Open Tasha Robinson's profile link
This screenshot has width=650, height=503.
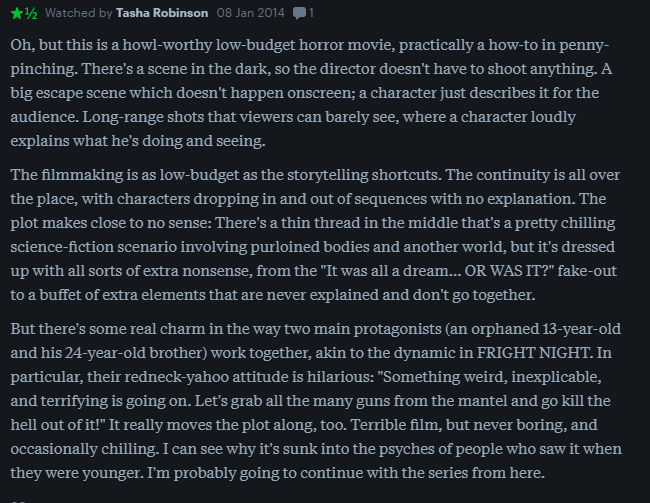point(162,13)
